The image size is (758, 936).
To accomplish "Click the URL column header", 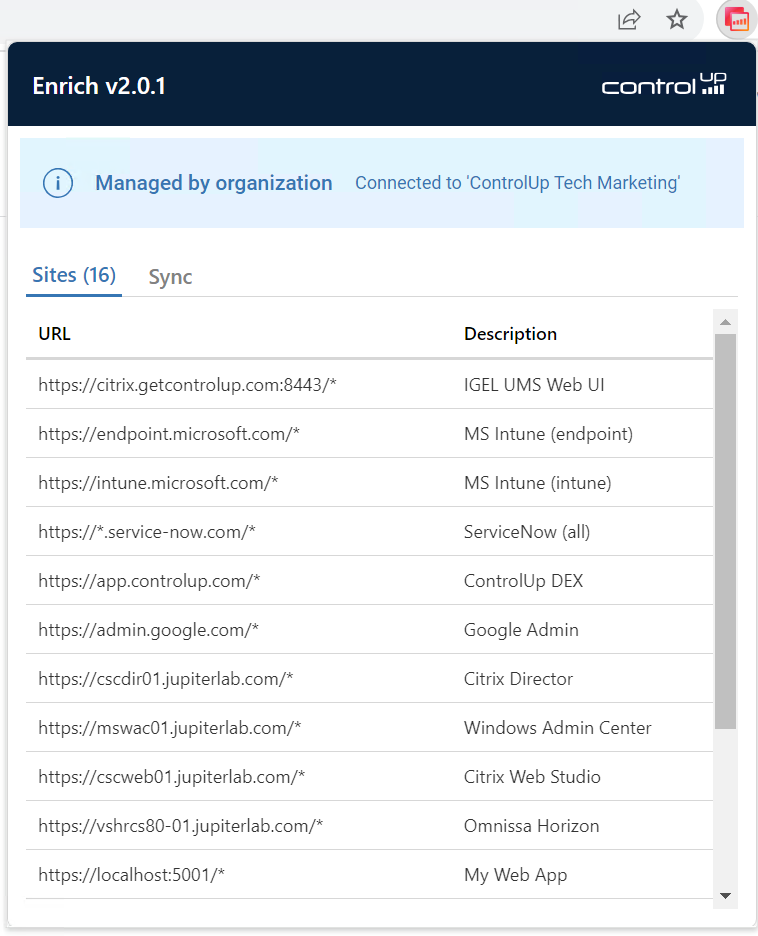I will pyautogui.click(x=54, y=334).
